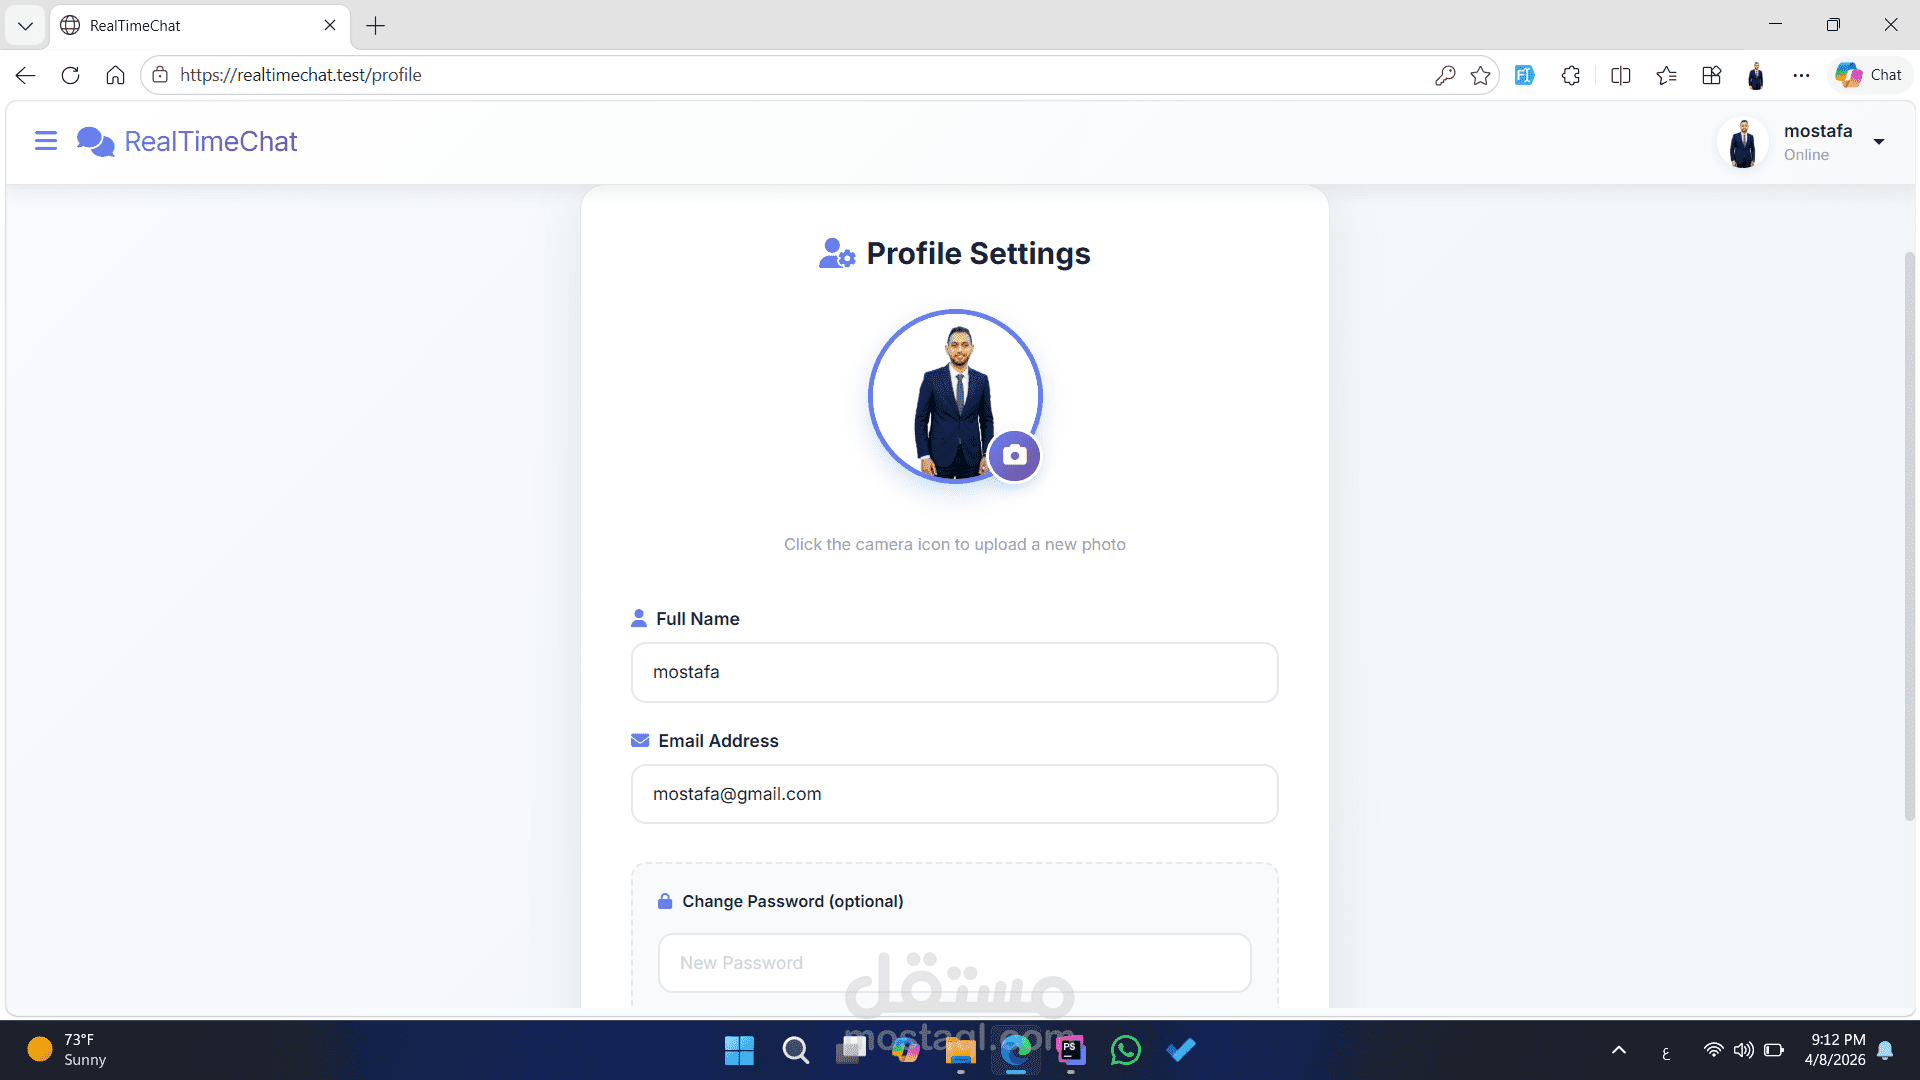1920x1080 pixels.
Task: Add page to favorites star icon
Action: (1480, 75)
